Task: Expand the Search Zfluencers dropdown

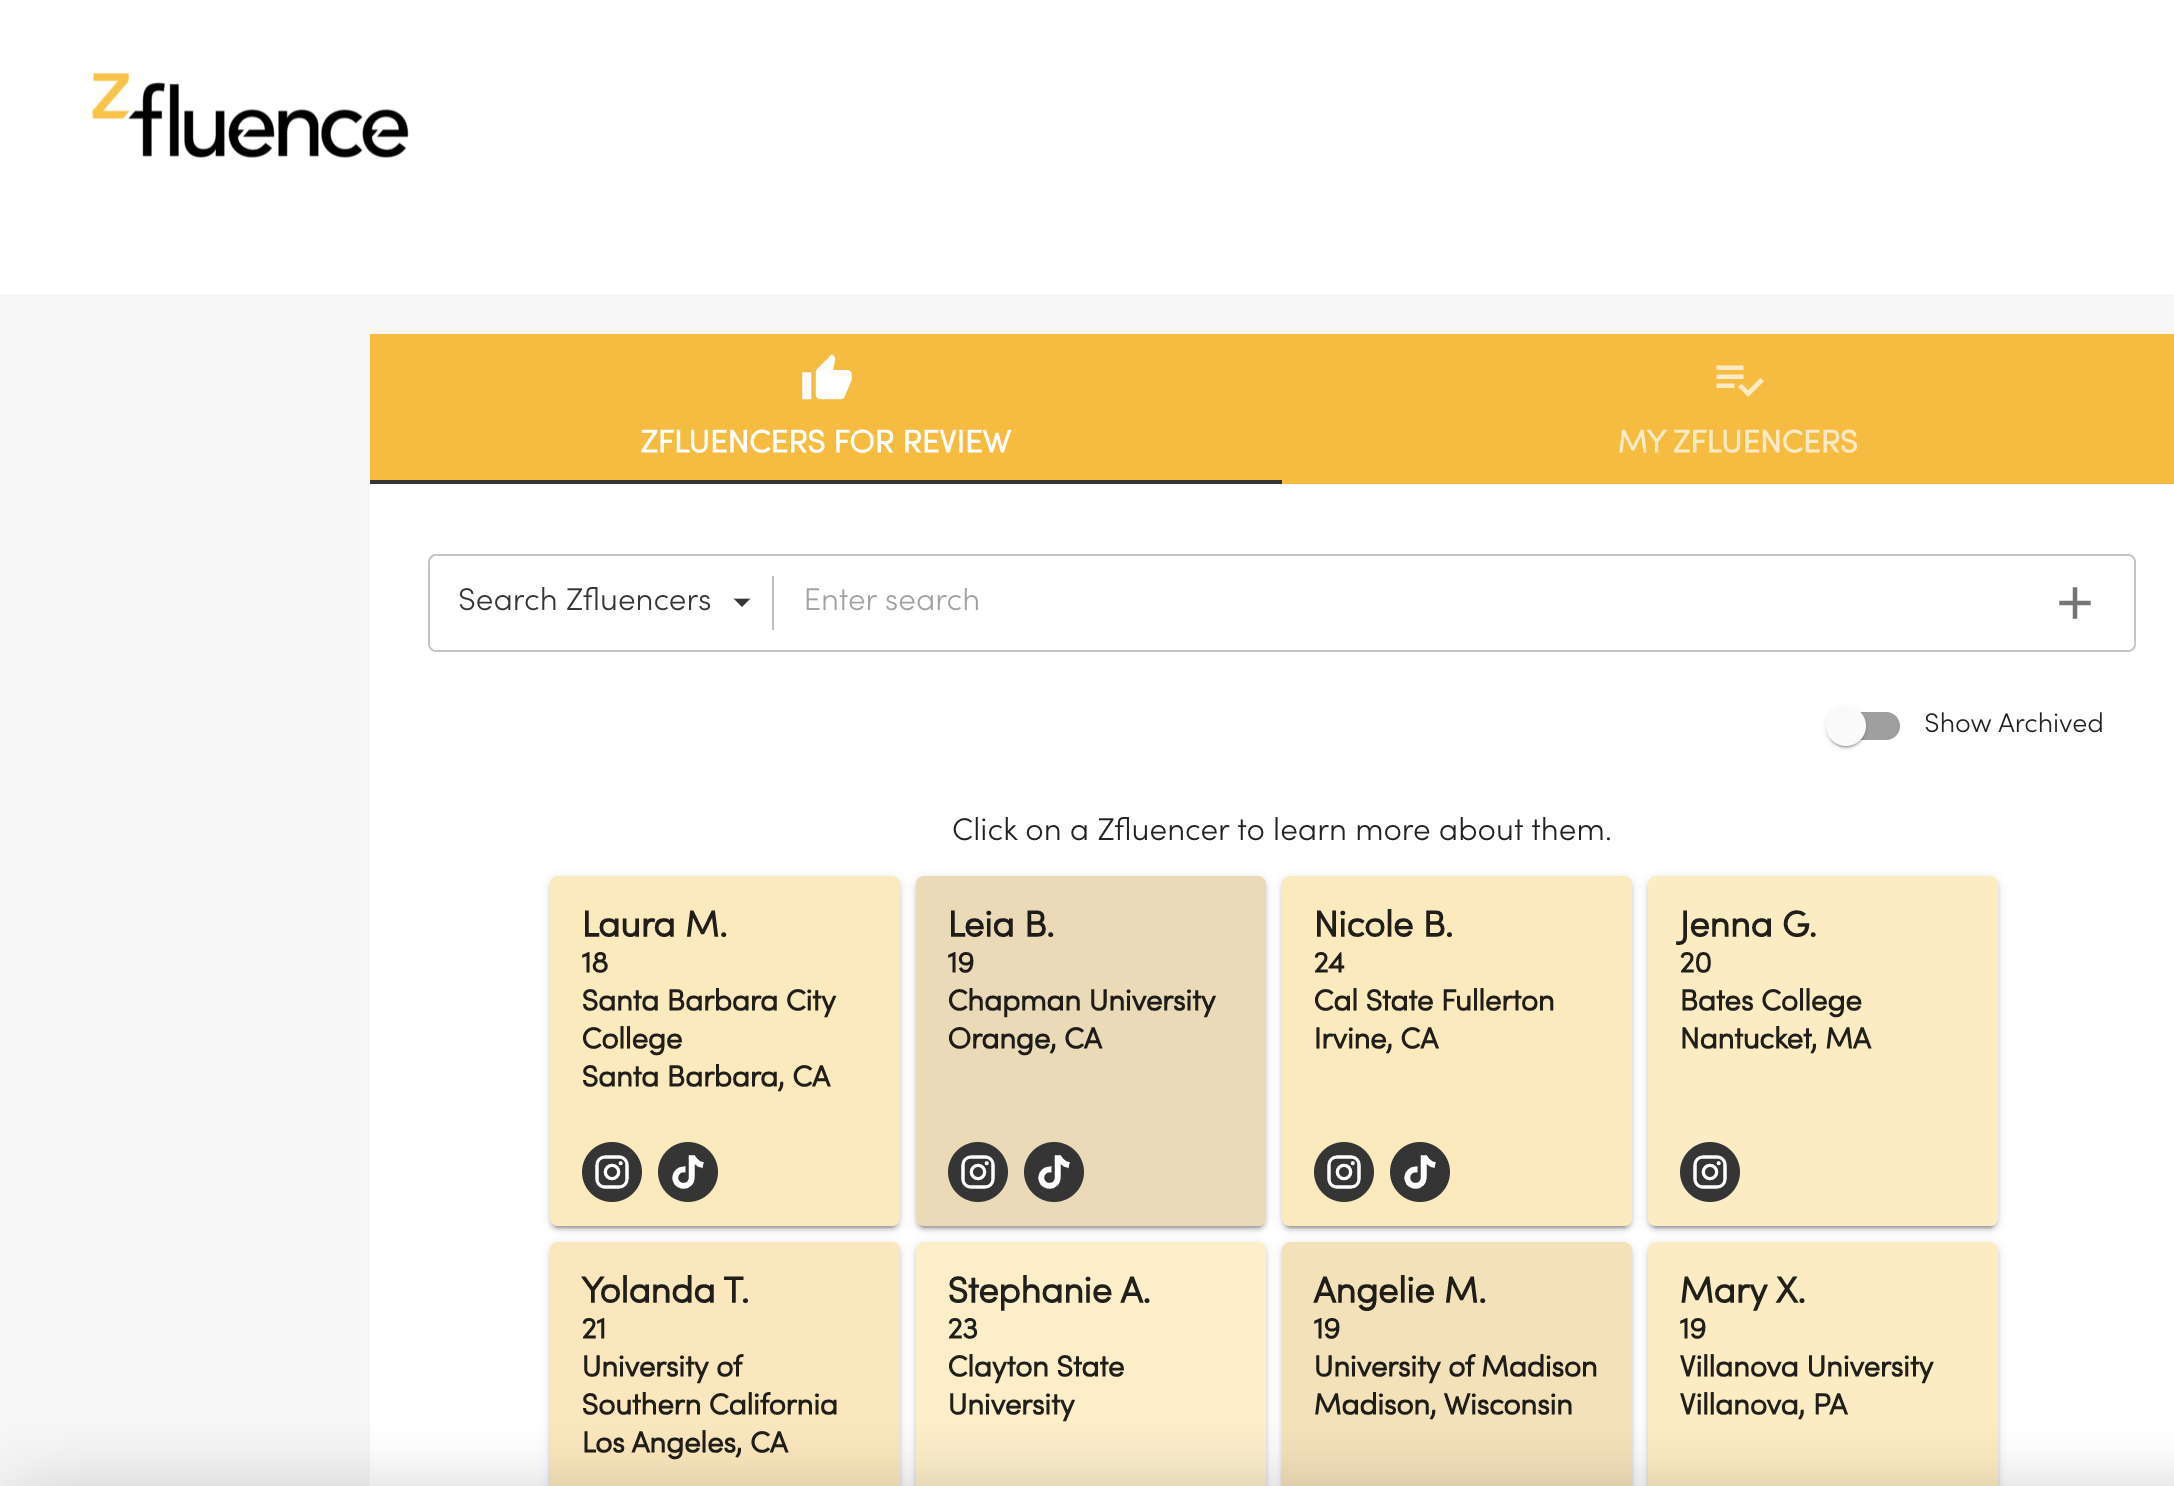Action: coord(604,600)
